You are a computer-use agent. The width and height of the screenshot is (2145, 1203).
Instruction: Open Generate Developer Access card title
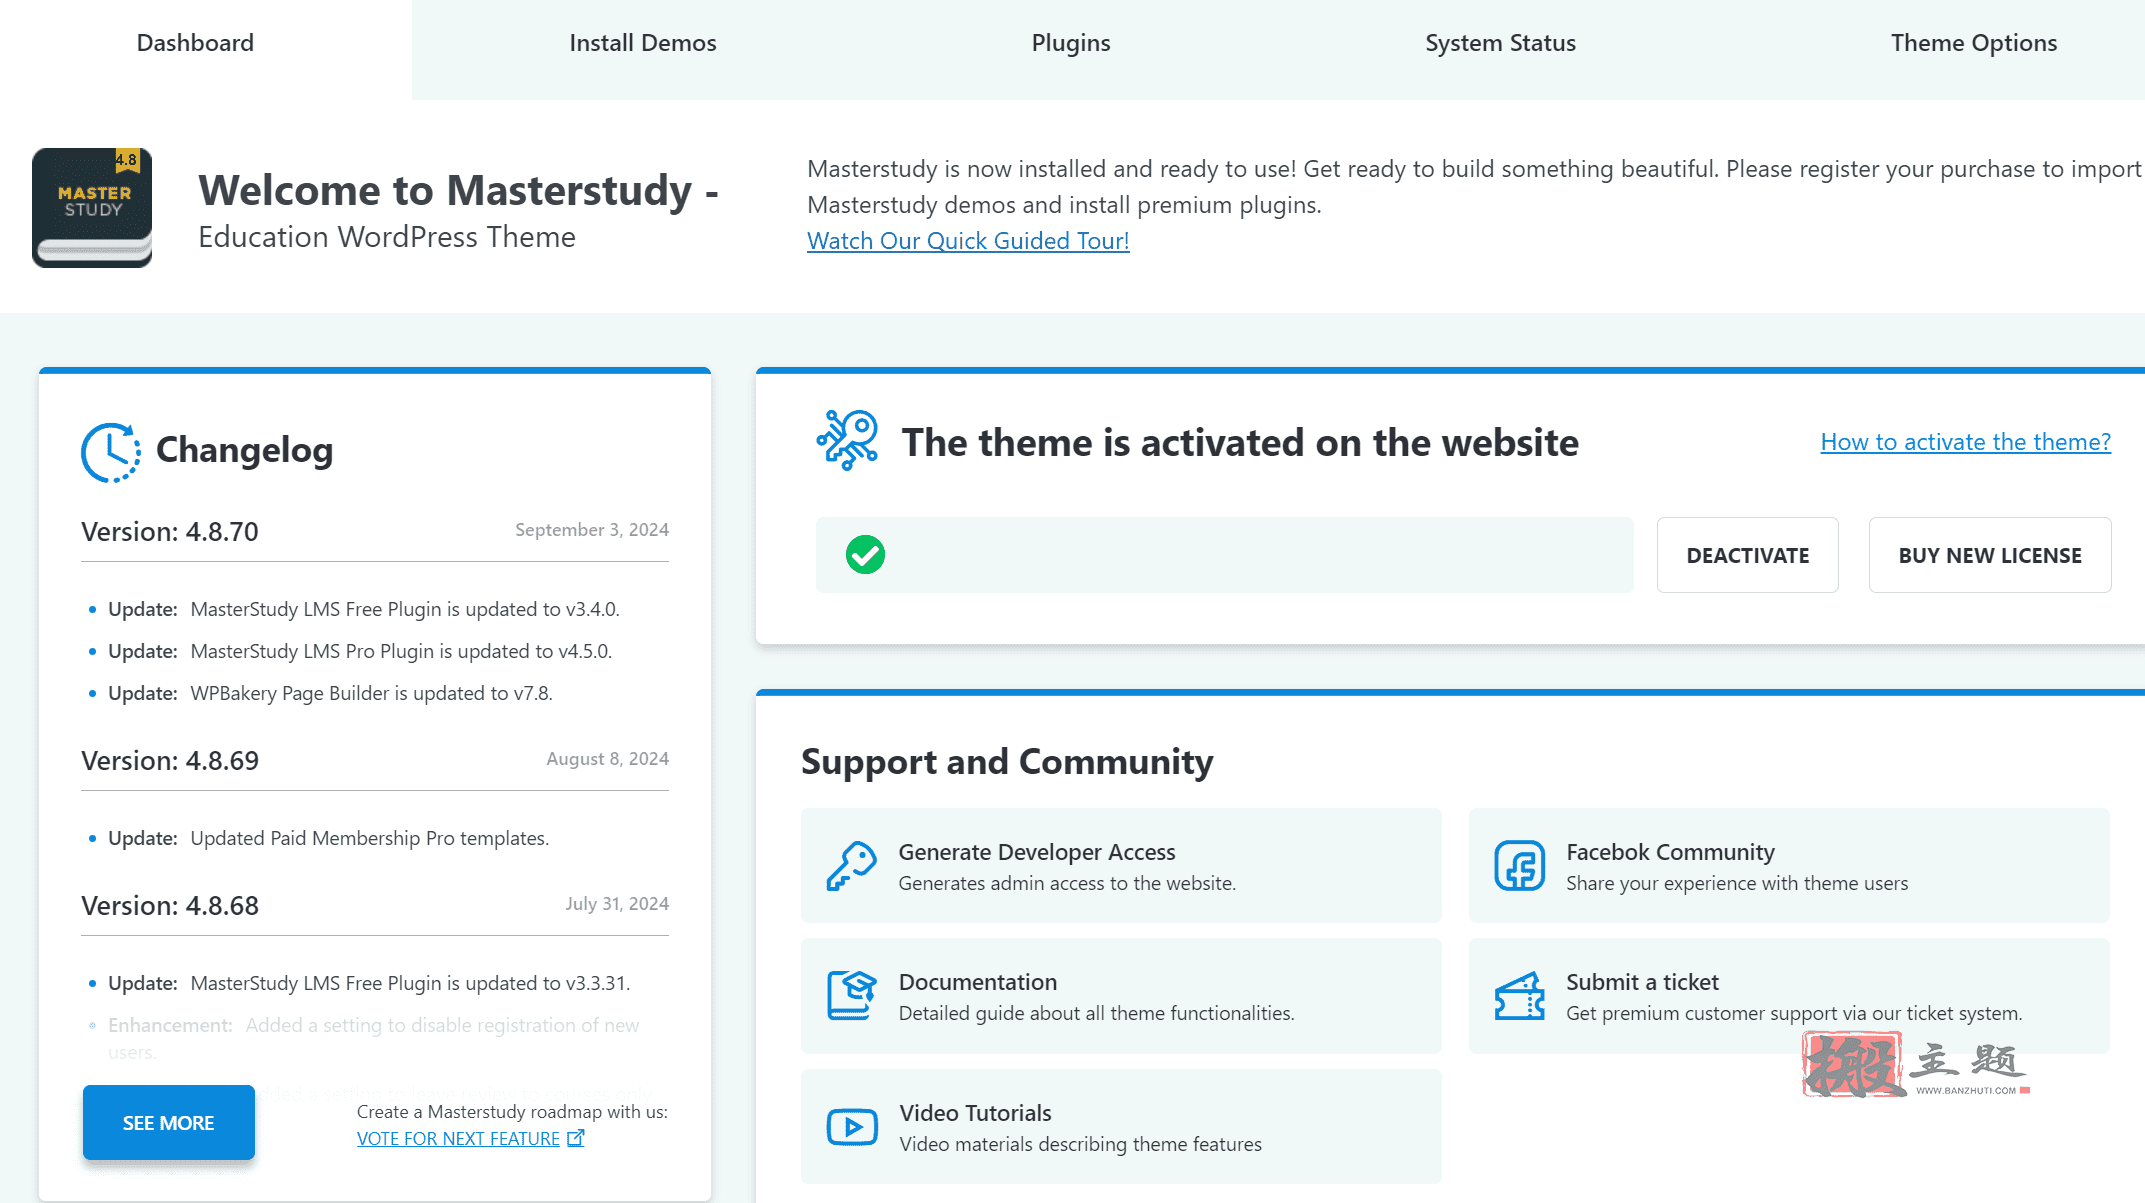point(1037,852)
